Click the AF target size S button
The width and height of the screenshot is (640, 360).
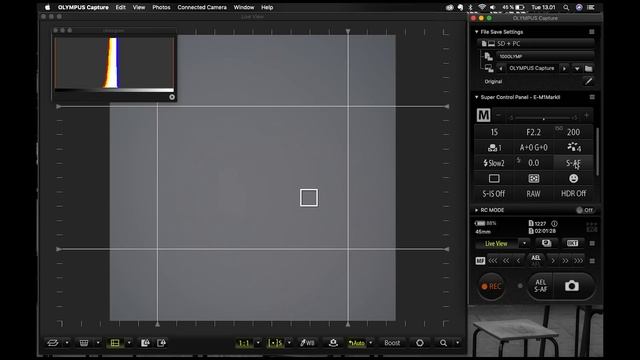pos(275,343)
